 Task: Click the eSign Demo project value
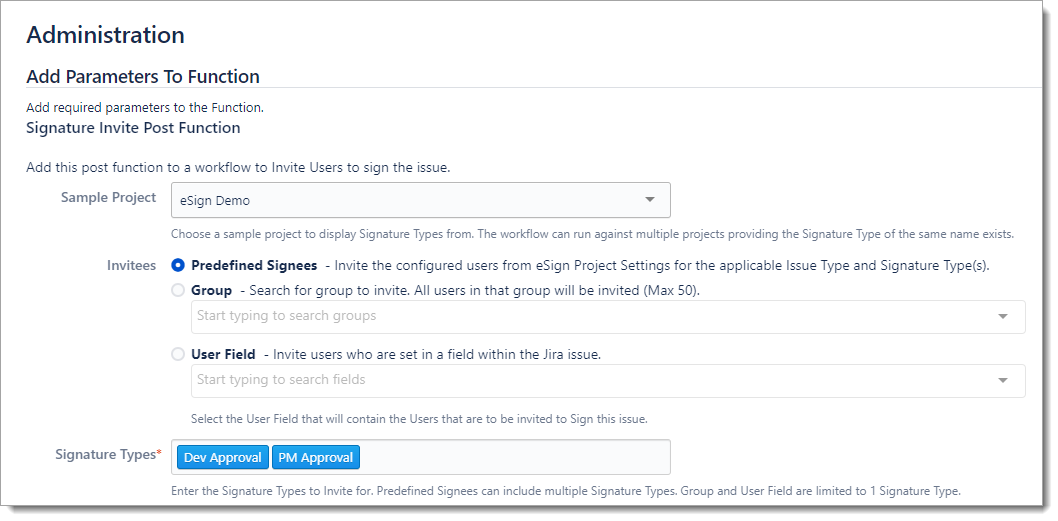point(215,200)
